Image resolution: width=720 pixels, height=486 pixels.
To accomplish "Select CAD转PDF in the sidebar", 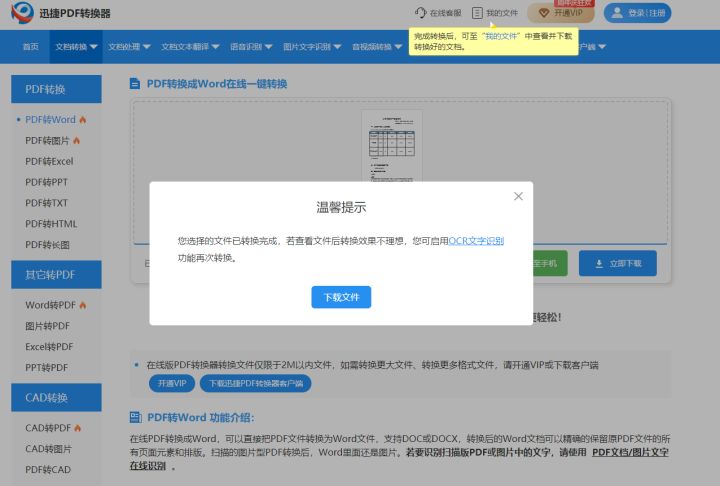I will [48, 428].
